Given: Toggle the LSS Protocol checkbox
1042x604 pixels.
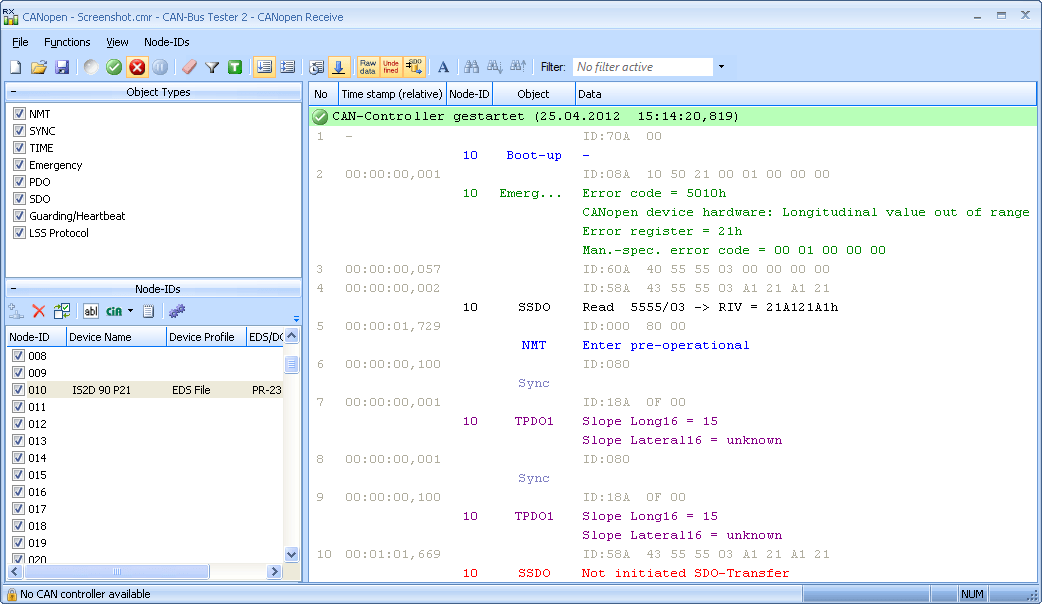Looking at the screenshot, I should [19, 233].
